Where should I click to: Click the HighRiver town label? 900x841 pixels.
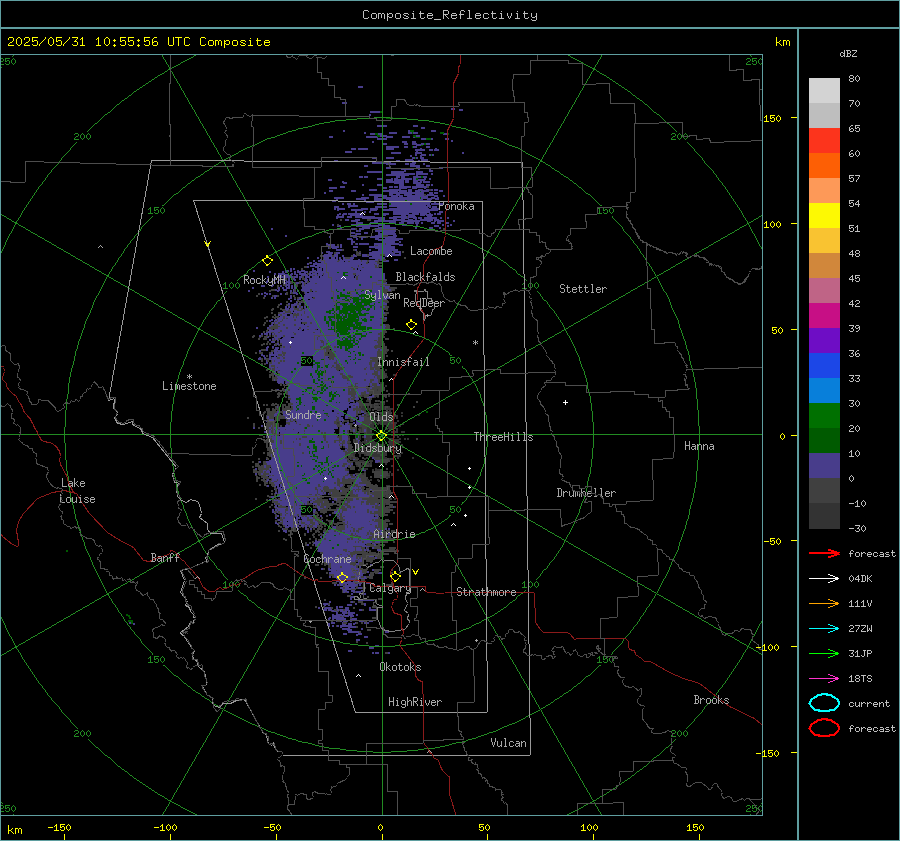coord(414,702)
